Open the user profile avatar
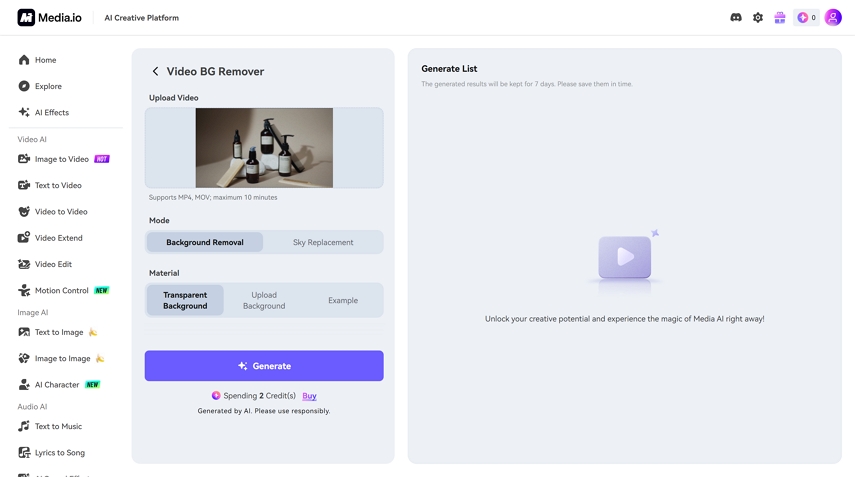Viewport: 855px width, 477px height. pos(833,17)
